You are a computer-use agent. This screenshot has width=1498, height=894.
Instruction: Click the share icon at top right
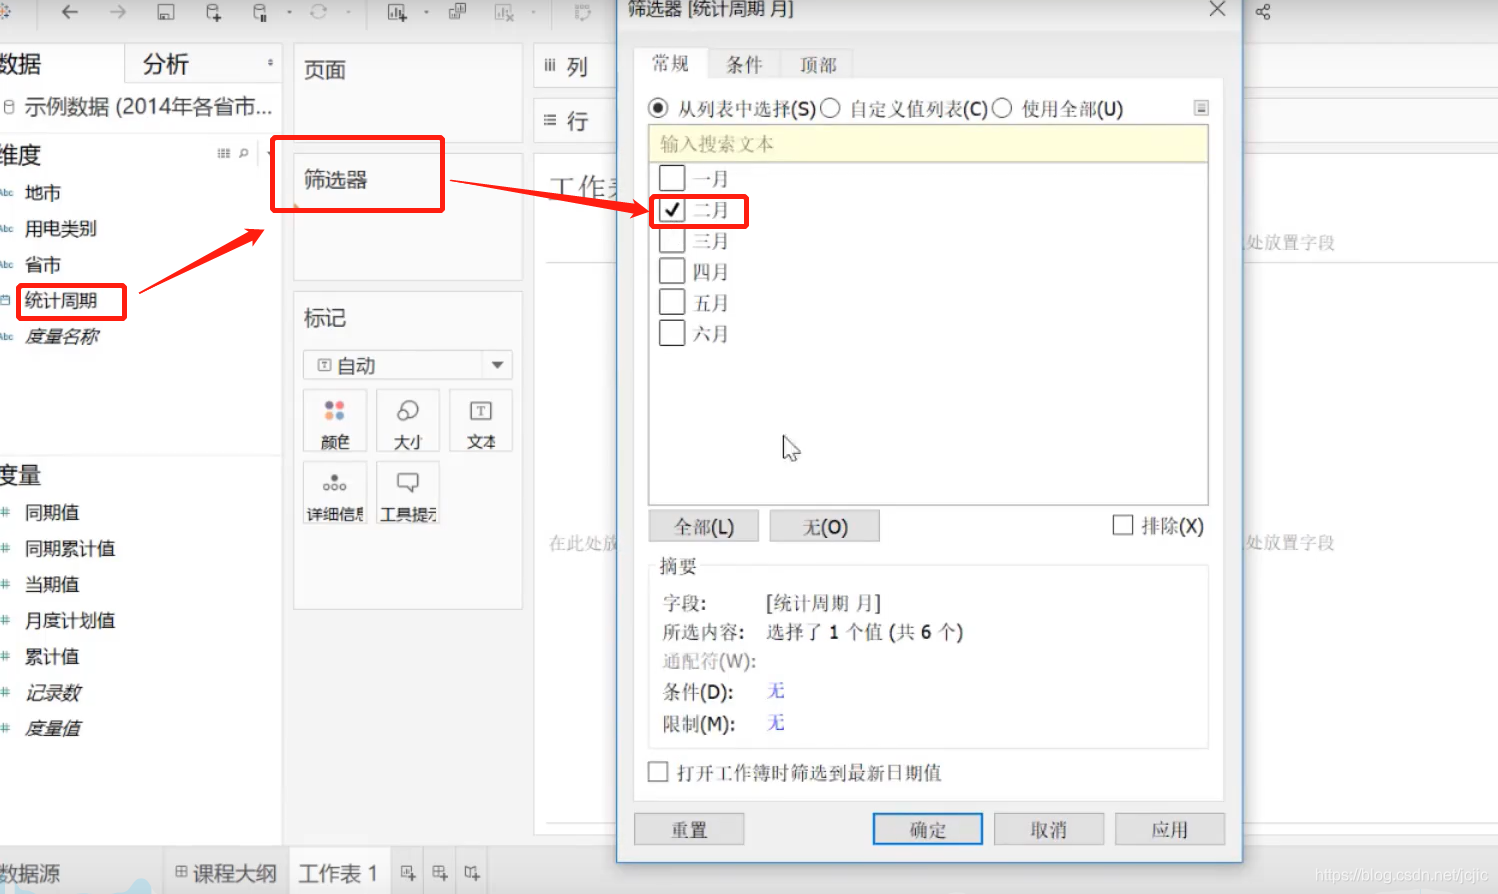click(x=1263, y=12)
